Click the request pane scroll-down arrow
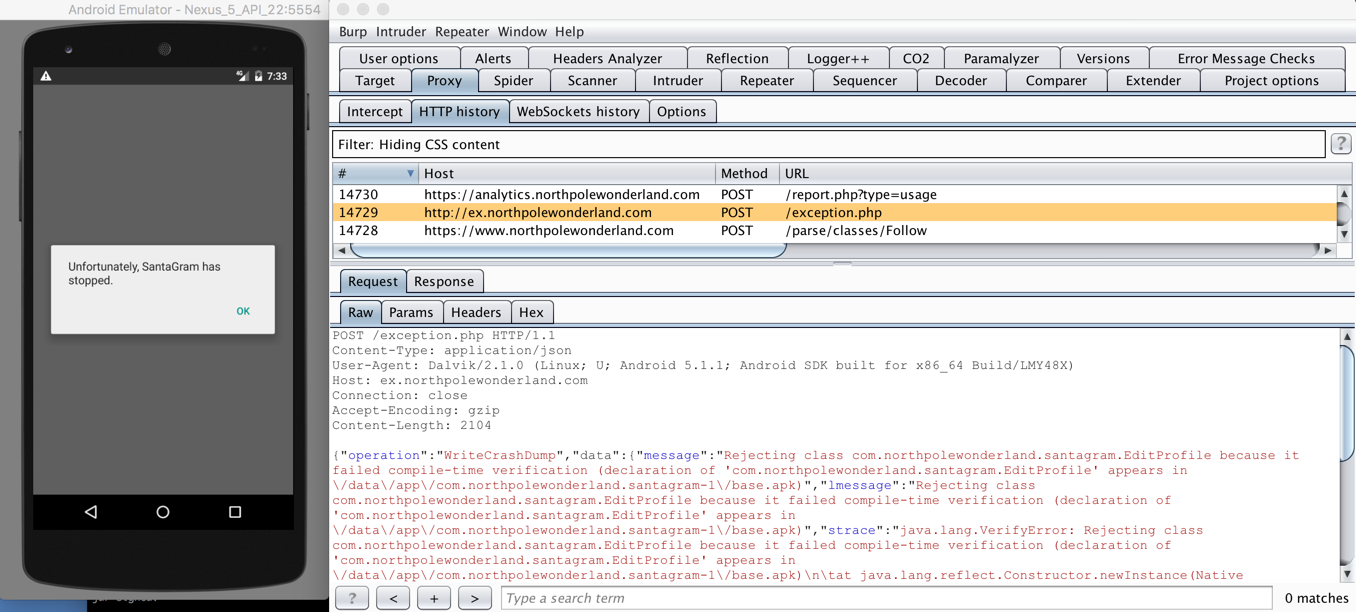1356x612 pixels. tap(1347, 575)
